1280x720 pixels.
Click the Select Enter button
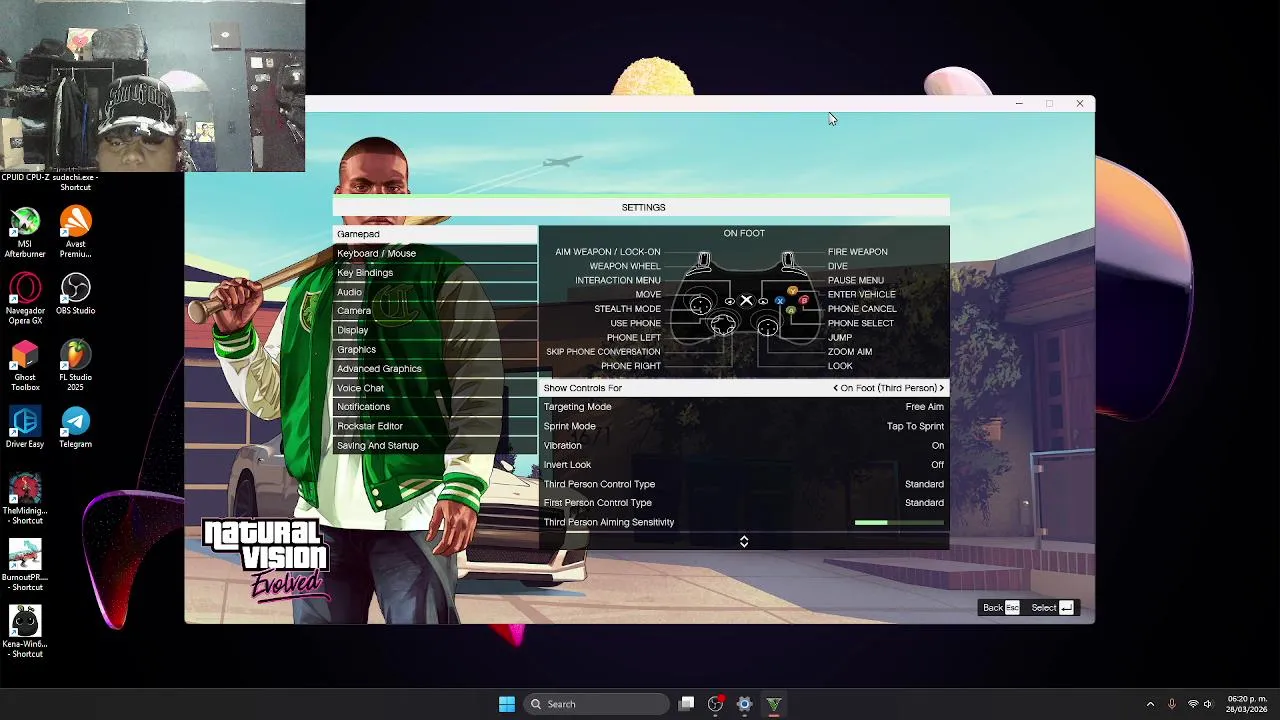pyautogui.click(x=1052, y=608)
